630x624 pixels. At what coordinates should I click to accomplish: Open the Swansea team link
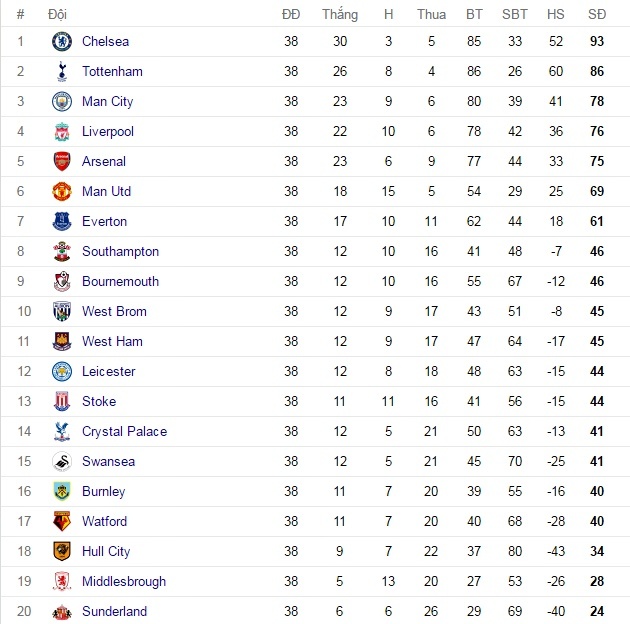coord(108,461)
